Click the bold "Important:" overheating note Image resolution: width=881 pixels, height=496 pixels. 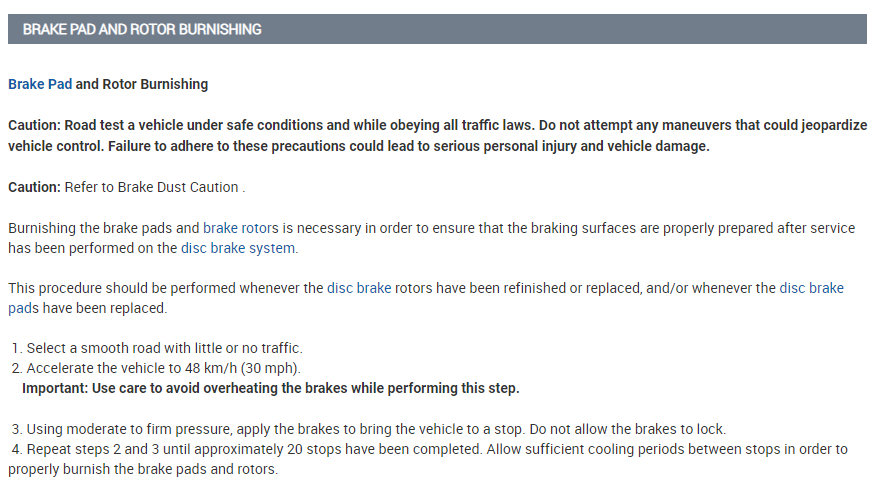click(270, 388)
